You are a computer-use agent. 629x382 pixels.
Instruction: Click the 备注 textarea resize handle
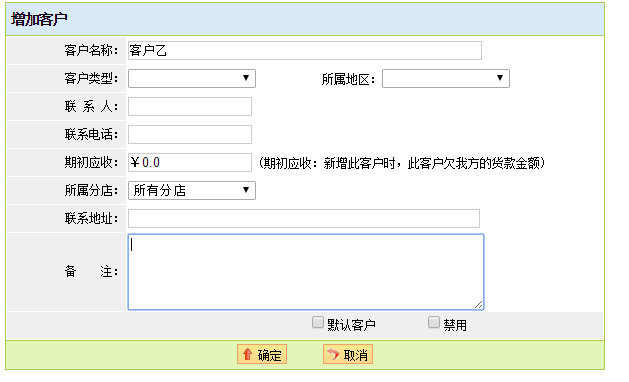point(479,305)
